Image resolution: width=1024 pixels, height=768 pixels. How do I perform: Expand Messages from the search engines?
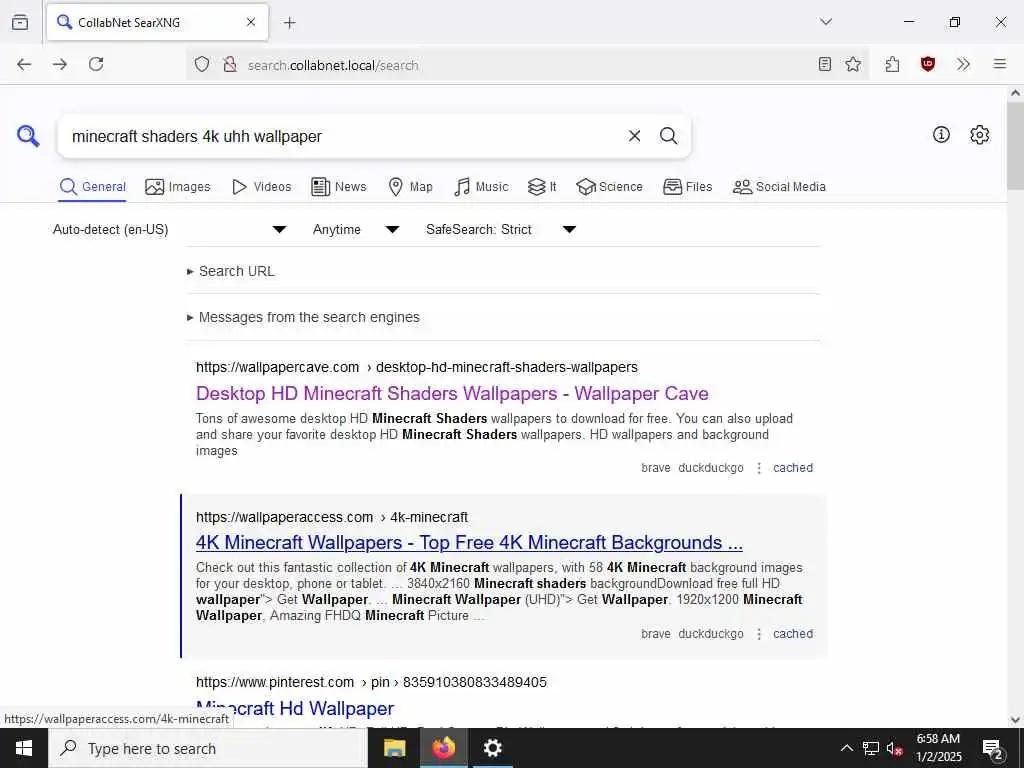coord(304,317)
